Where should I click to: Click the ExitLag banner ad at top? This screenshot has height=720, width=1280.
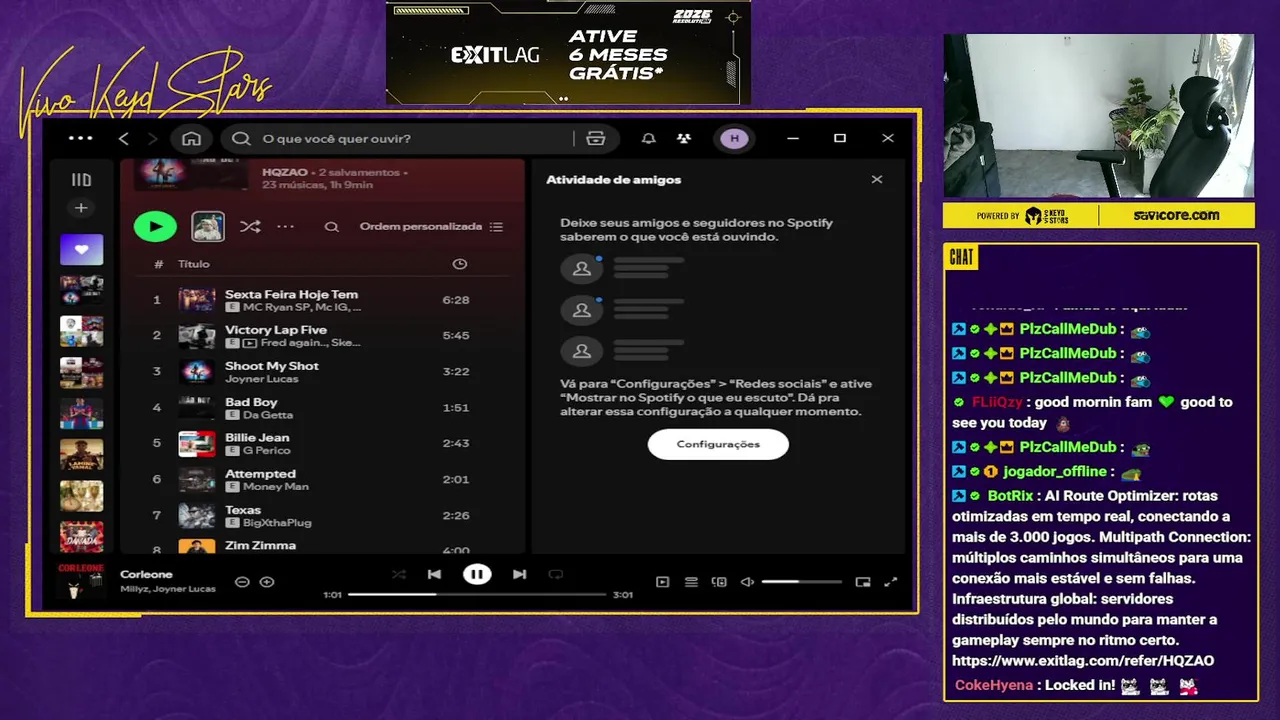point(568,52)
